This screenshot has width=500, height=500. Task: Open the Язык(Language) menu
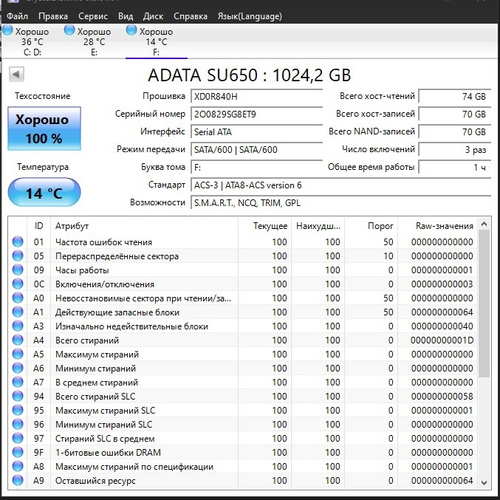(250, 16)
